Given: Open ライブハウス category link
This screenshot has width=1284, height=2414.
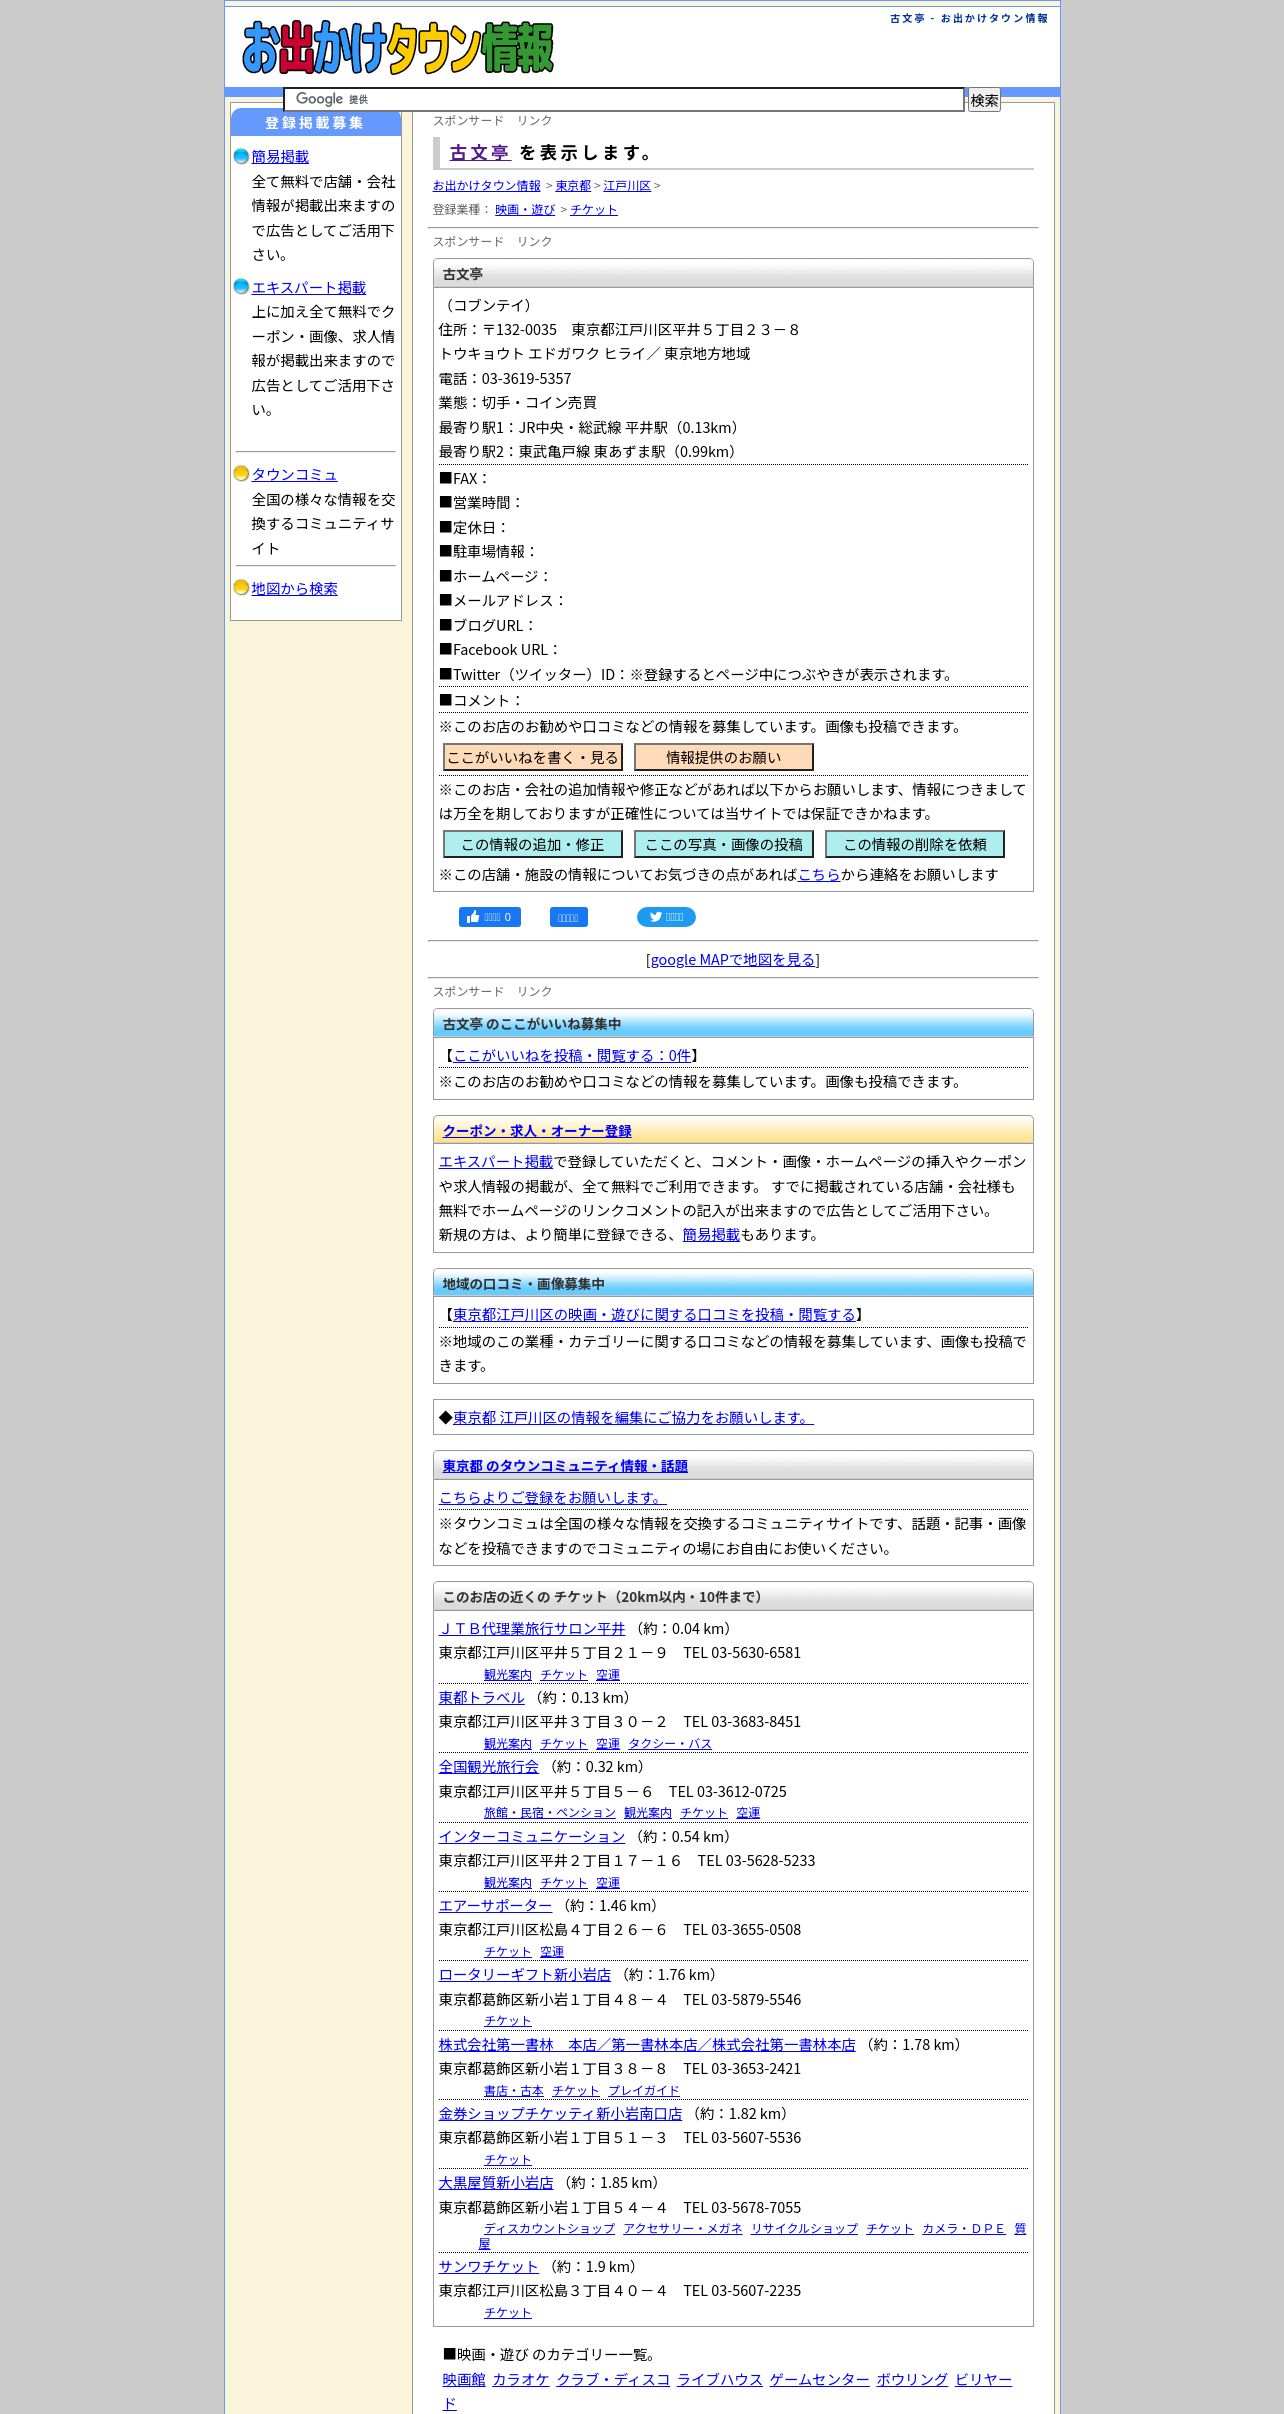Looking at the screenshot, I should point(720,2380).
